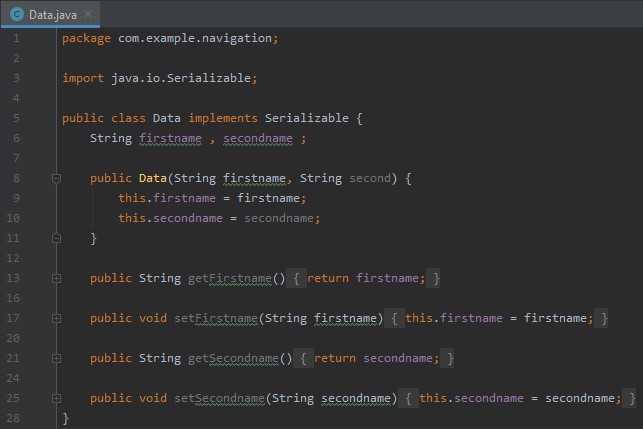Unfold the 'return secondname;' collapsed body
643x429 pixels.
(x=384, y=358)
